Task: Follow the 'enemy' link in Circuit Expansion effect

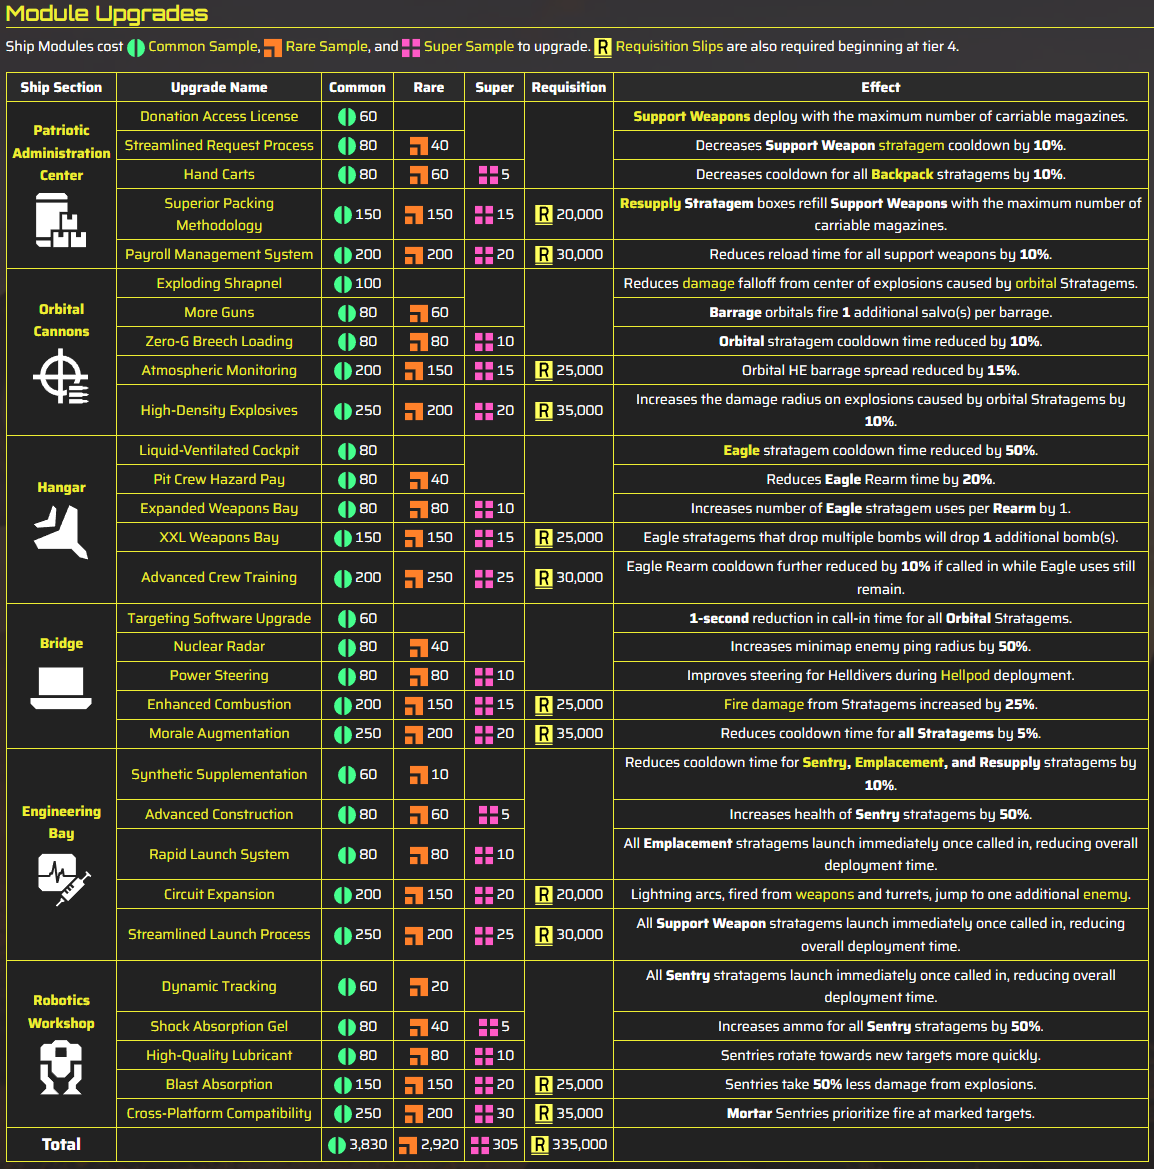Action: coord(1104,895)
